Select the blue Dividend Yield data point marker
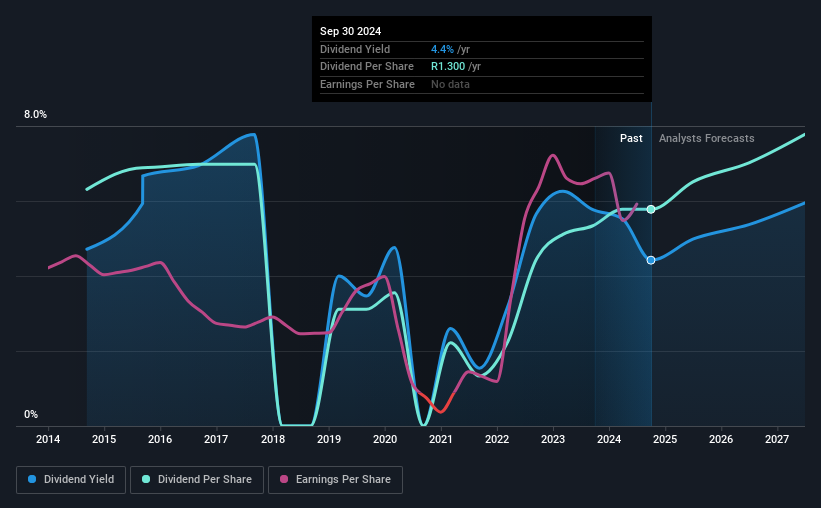 coord(651,260)
